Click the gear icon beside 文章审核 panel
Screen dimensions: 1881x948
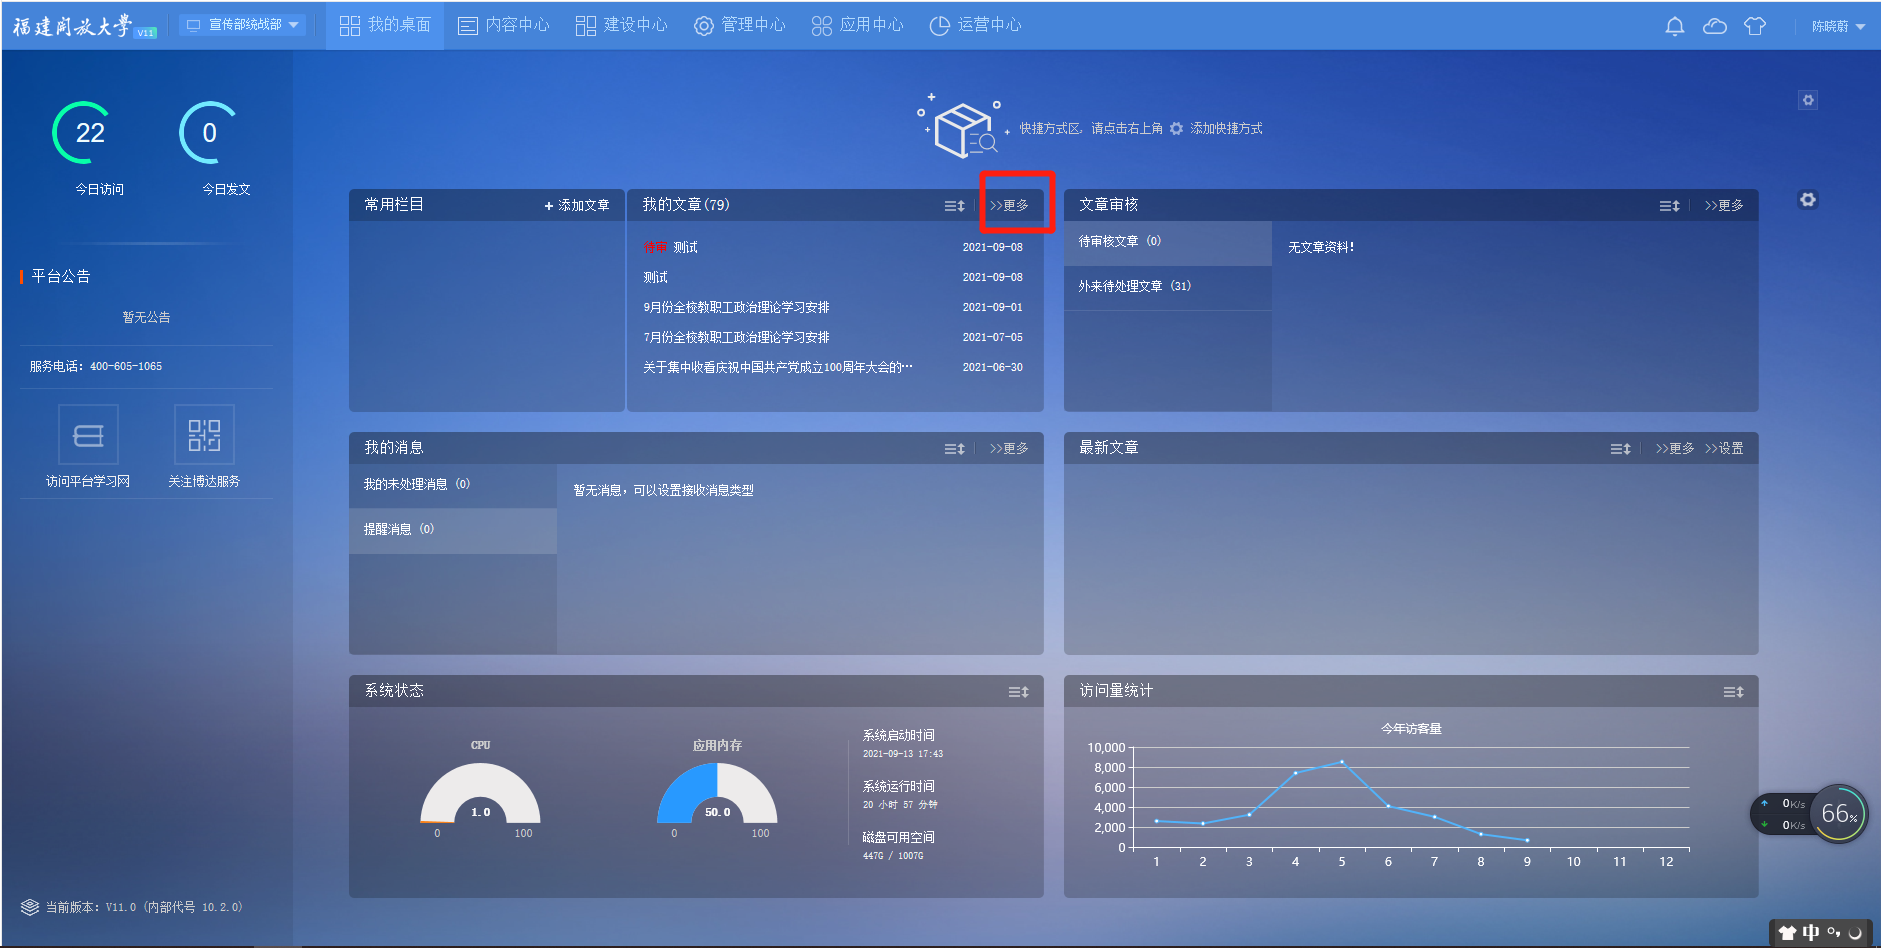coord(1807,200)
